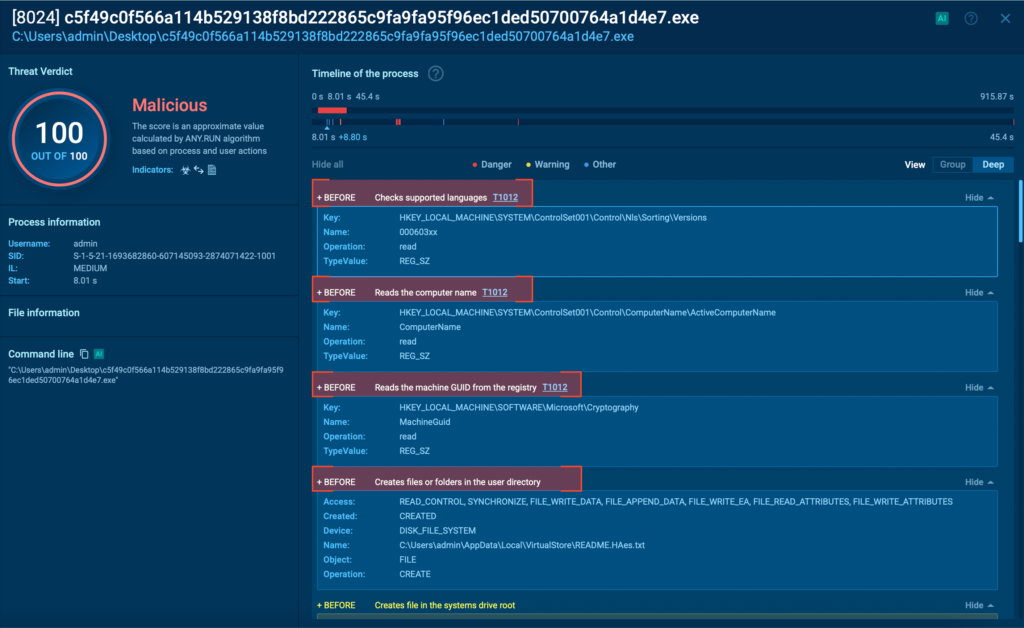Click the AI badge next to Command line
The width and height of the screenshot is (1024, 628).
pos(99,354)
